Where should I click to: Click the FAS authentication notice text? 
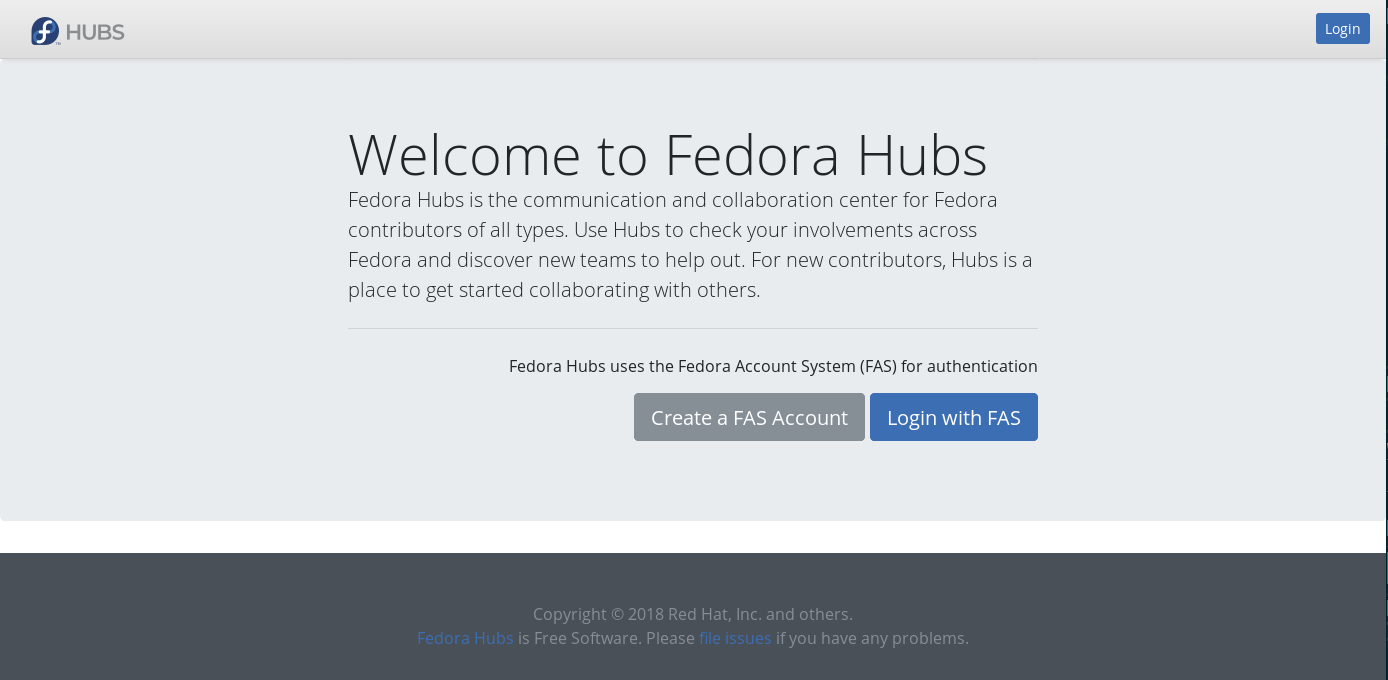[x=773, y=366]
